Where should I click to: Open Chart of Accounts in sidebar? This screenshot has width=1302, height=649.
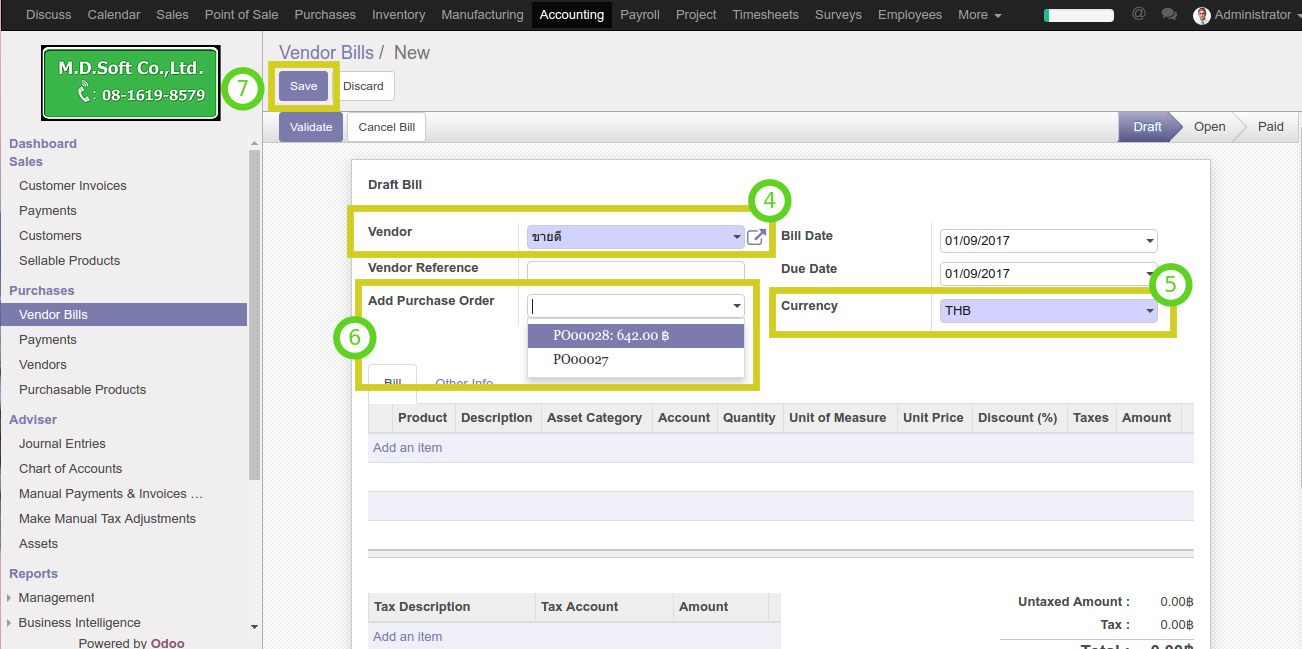point(70,469)
